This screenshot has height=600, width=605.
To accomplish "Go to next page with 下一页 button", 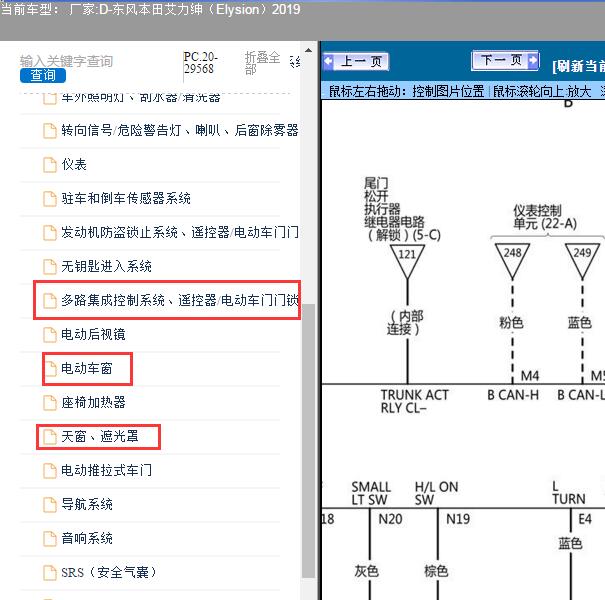I will pyautogui.click(x=505, y=60).
